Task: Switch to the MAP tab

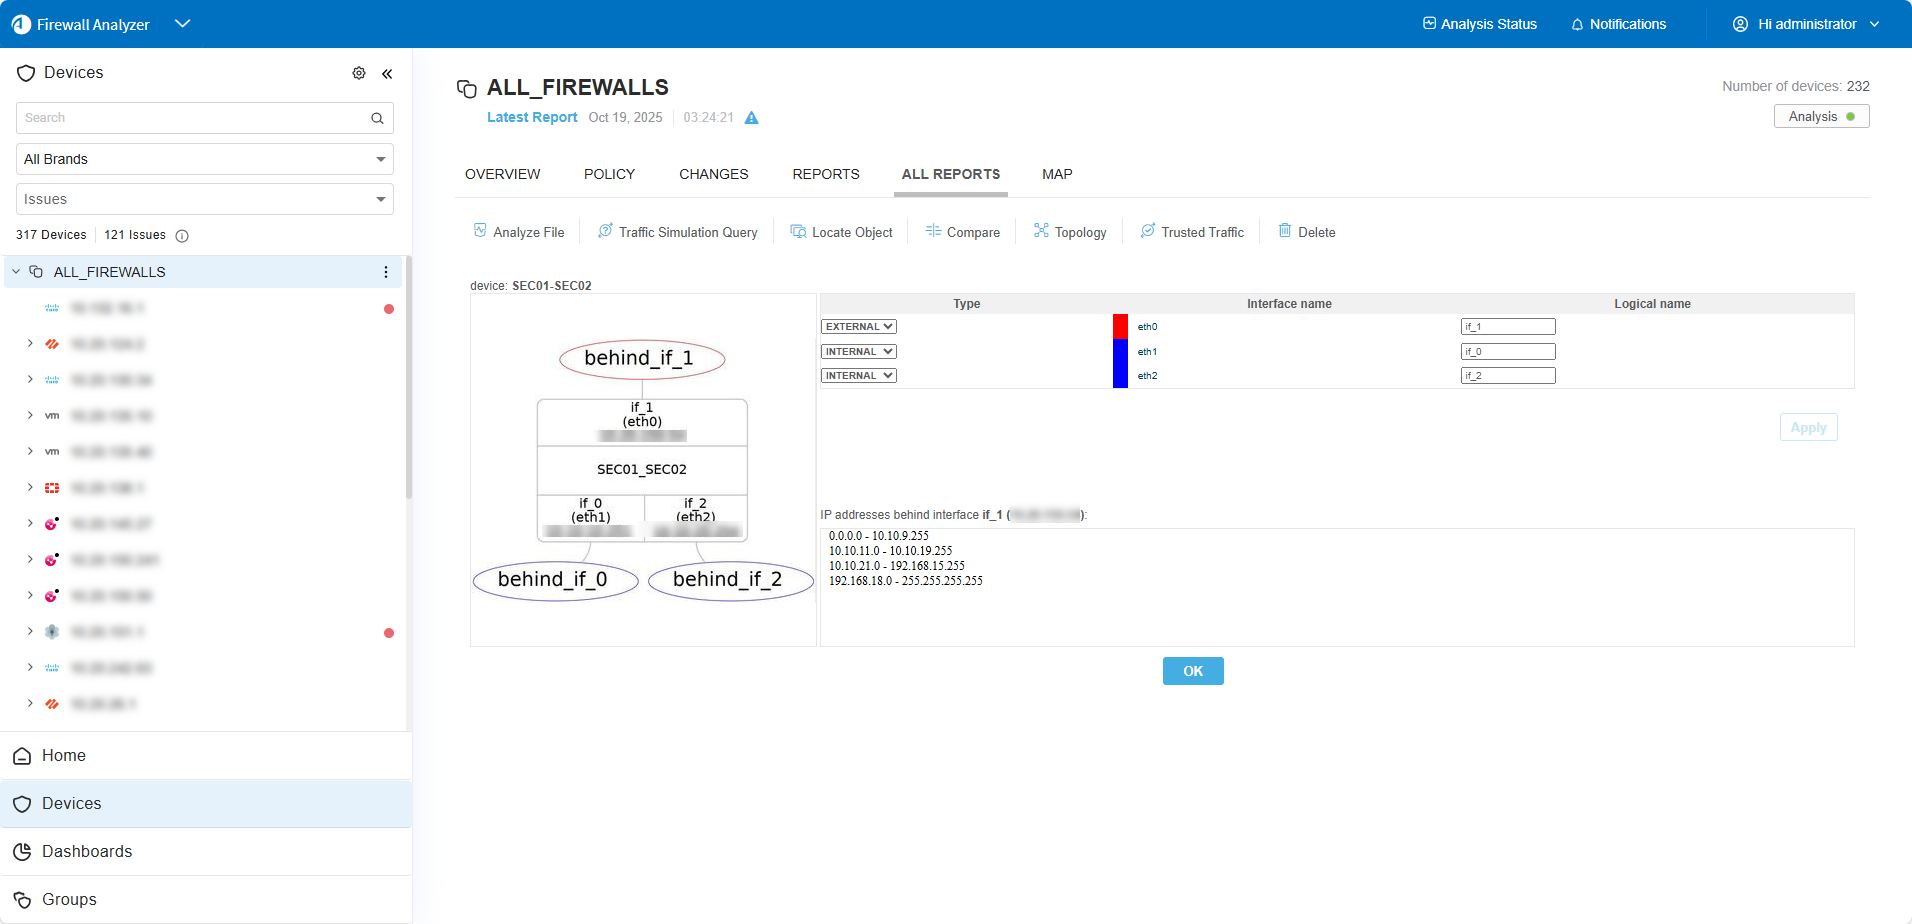Action: [1056, 174]
